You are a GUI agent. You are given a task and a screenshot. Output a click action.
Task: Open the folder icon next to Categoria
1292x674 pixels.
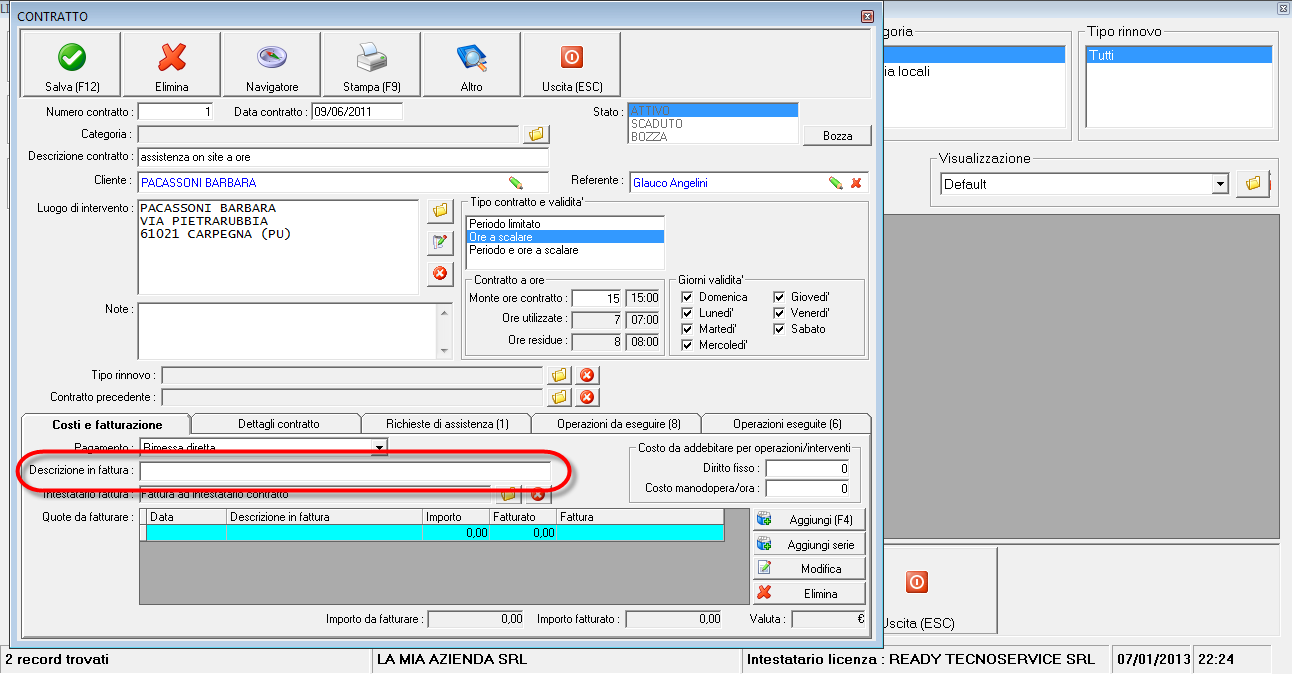(x=536, y=134)
